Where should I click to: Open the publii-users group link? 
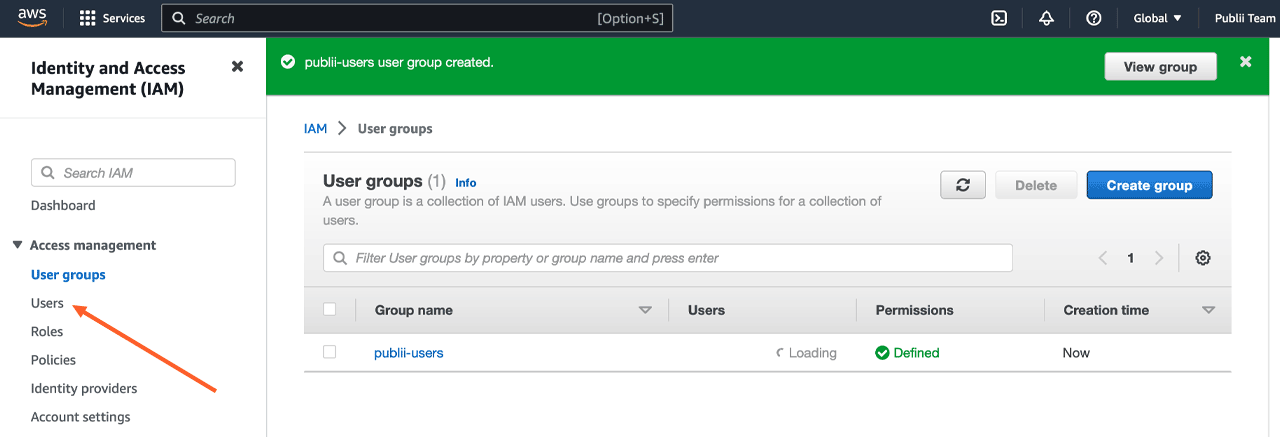pos(408,353)
